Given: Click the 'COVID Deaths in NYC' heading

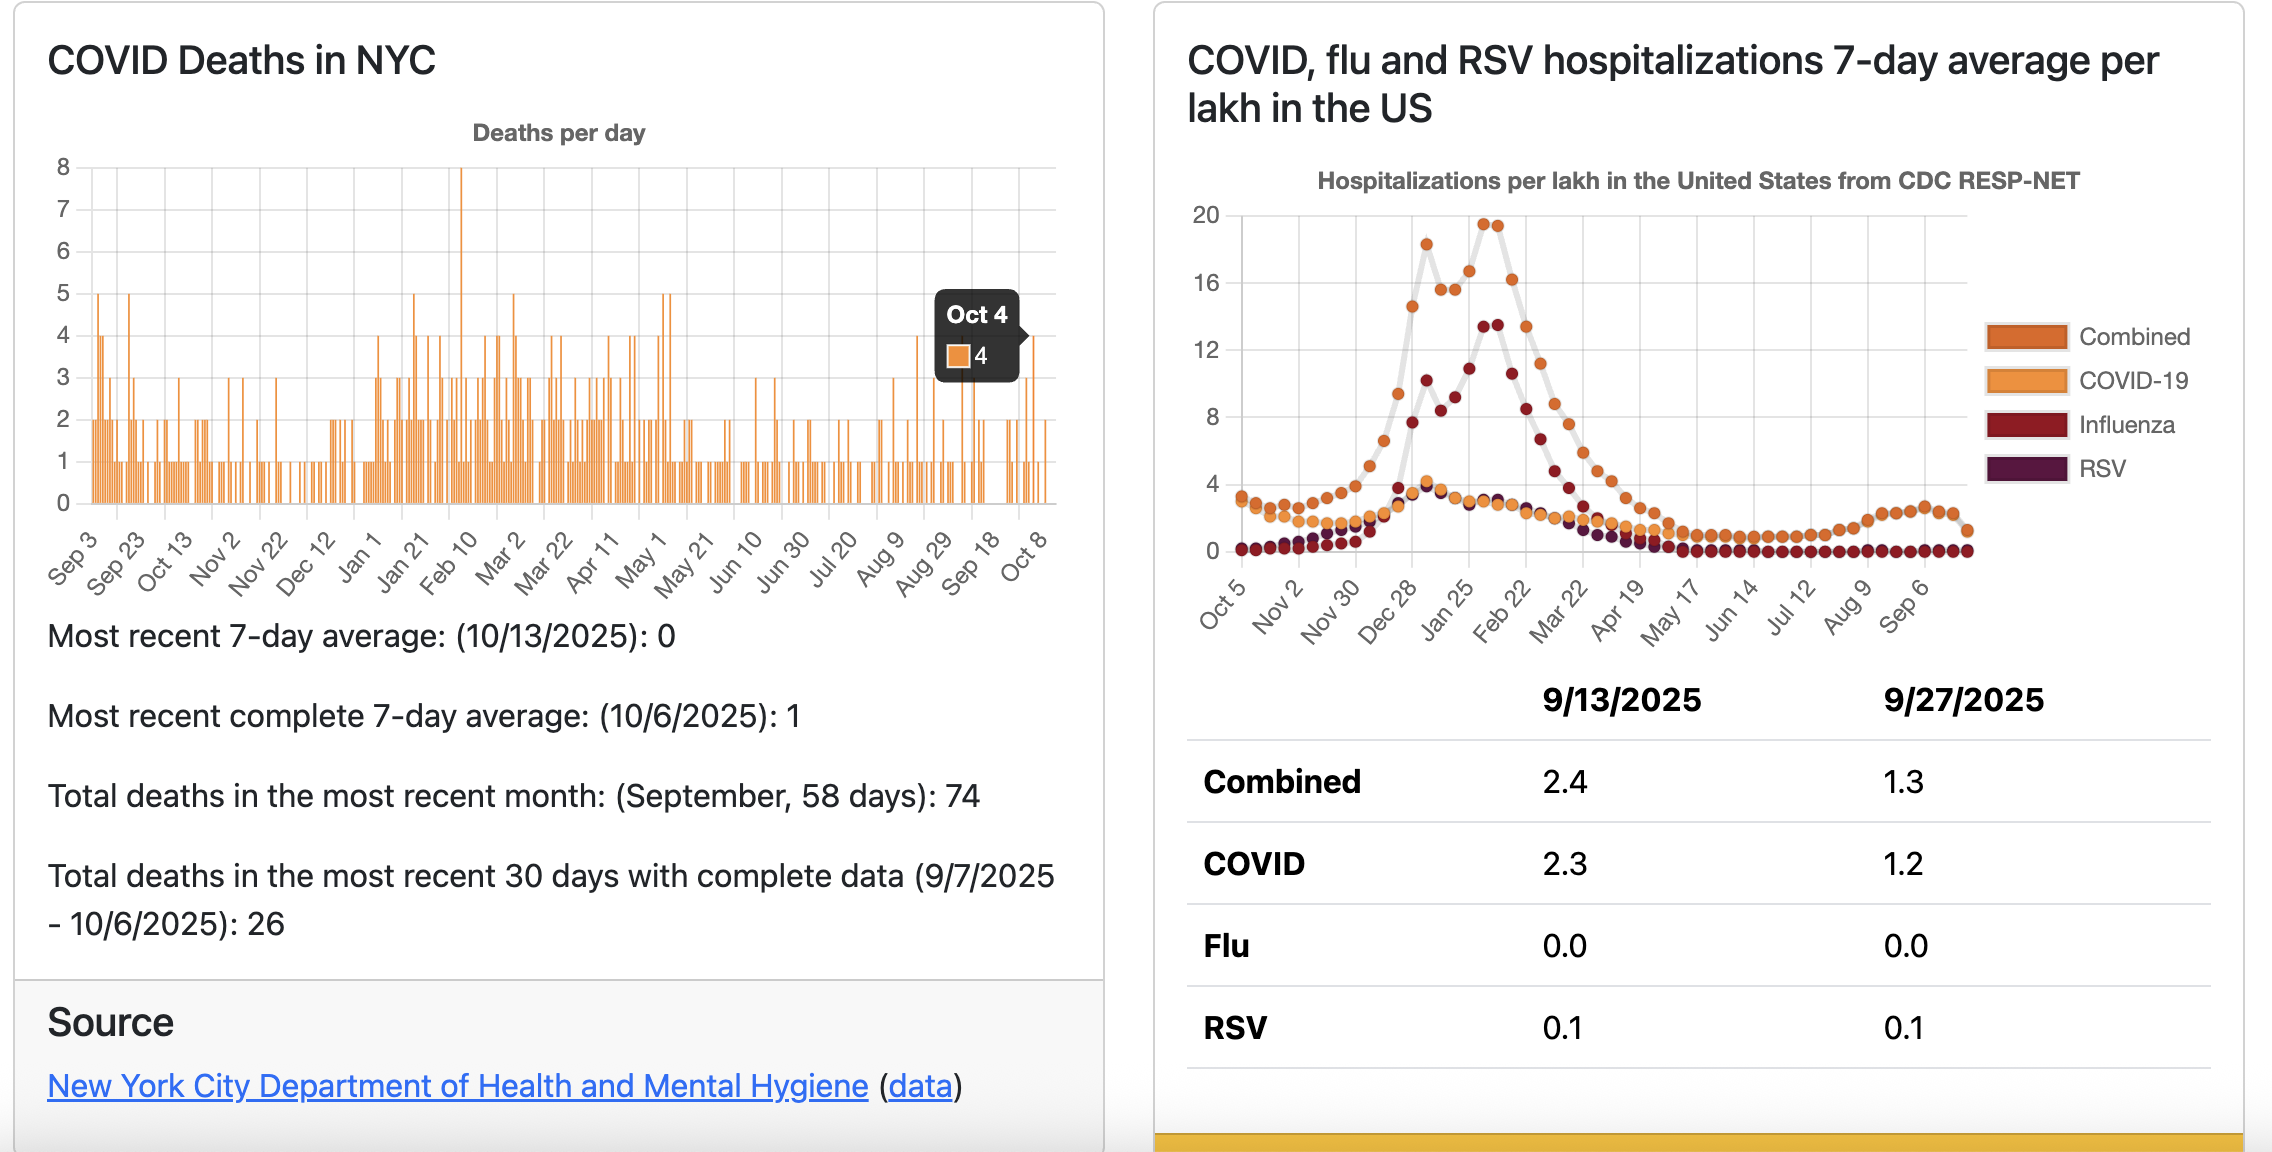Looking at the screenshot, I should pos(241,61).
